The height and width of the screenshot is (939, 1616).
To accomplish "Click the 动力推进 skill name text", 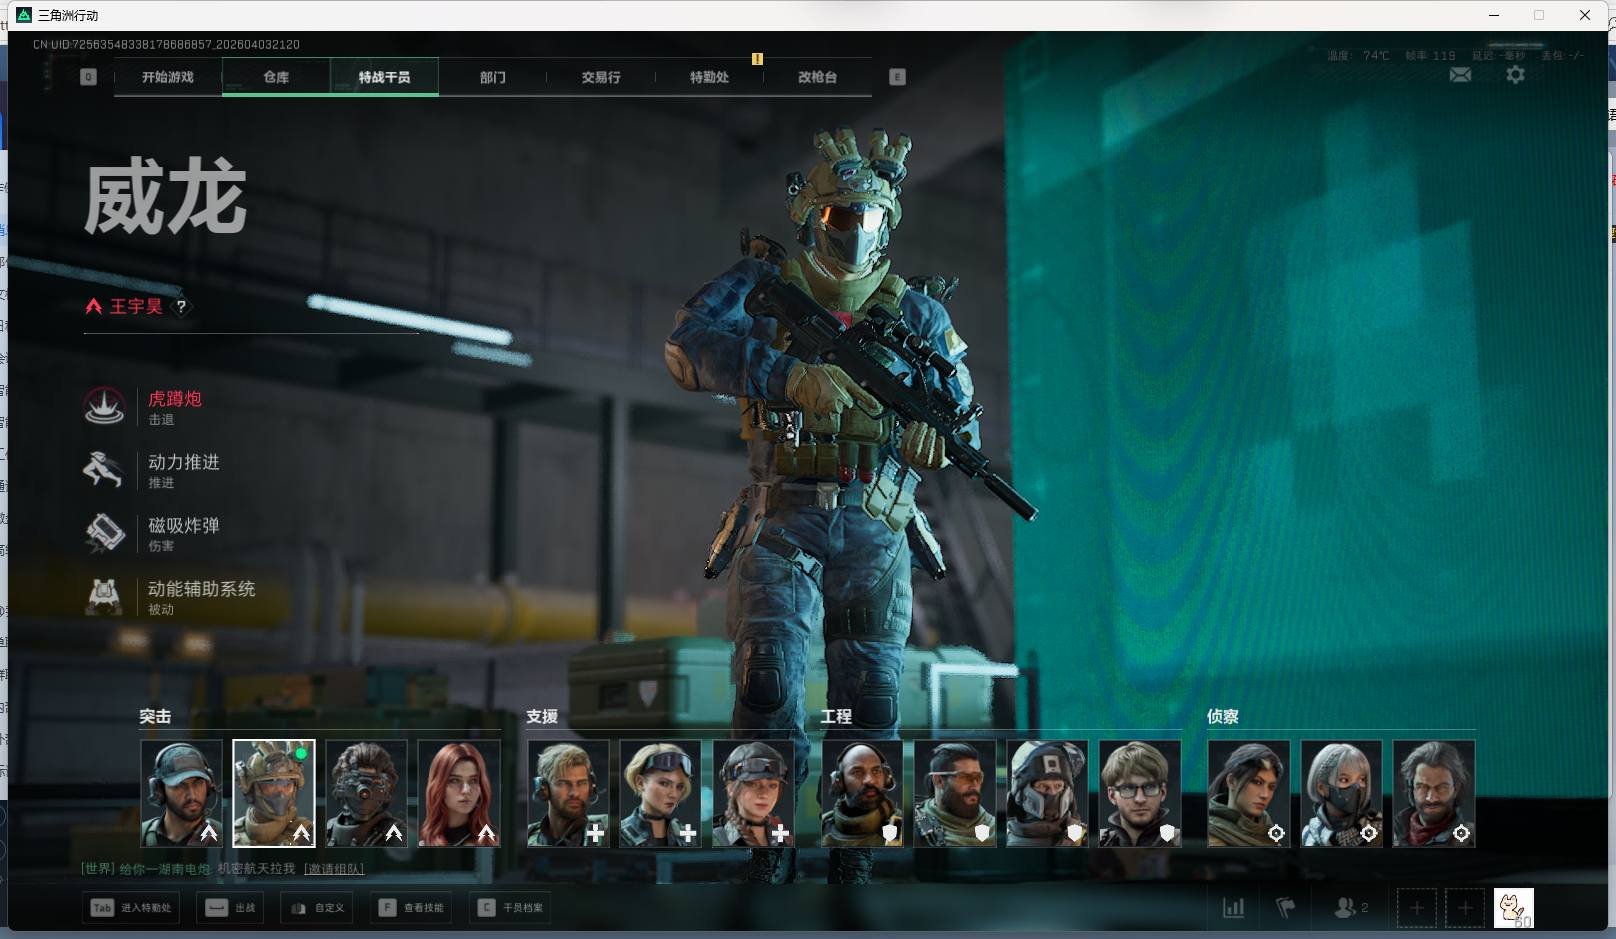I will pyautogui.click(x=184, y=462).
